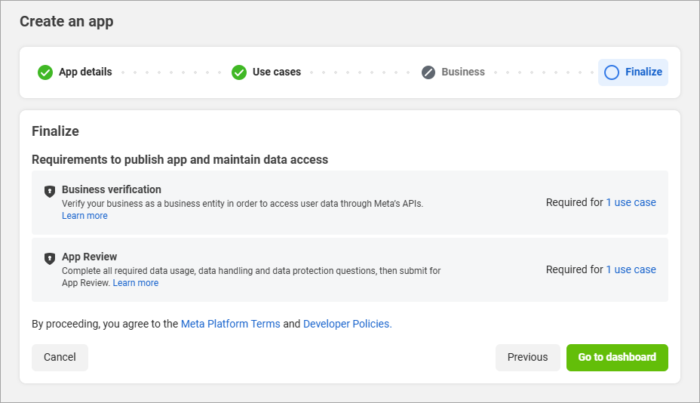
Task: Click the green checkmark beside Use cases
Action: click(x=239, y=72)
